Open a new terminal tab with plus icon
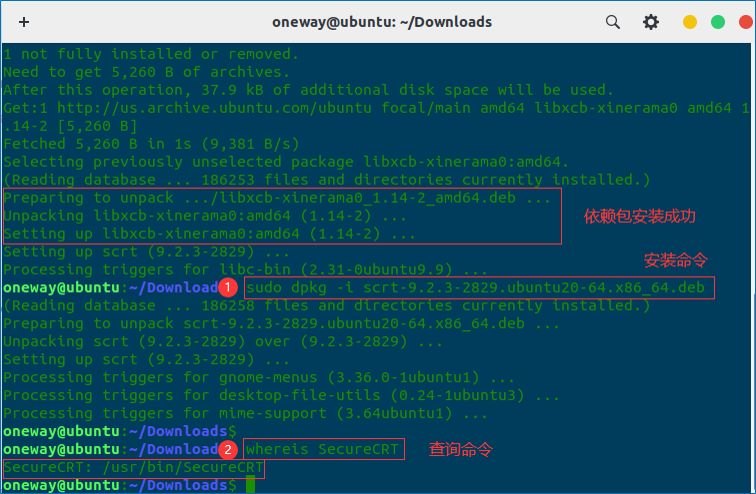The width and height of the screenshot is (756, 494). (x=24, y=22)
